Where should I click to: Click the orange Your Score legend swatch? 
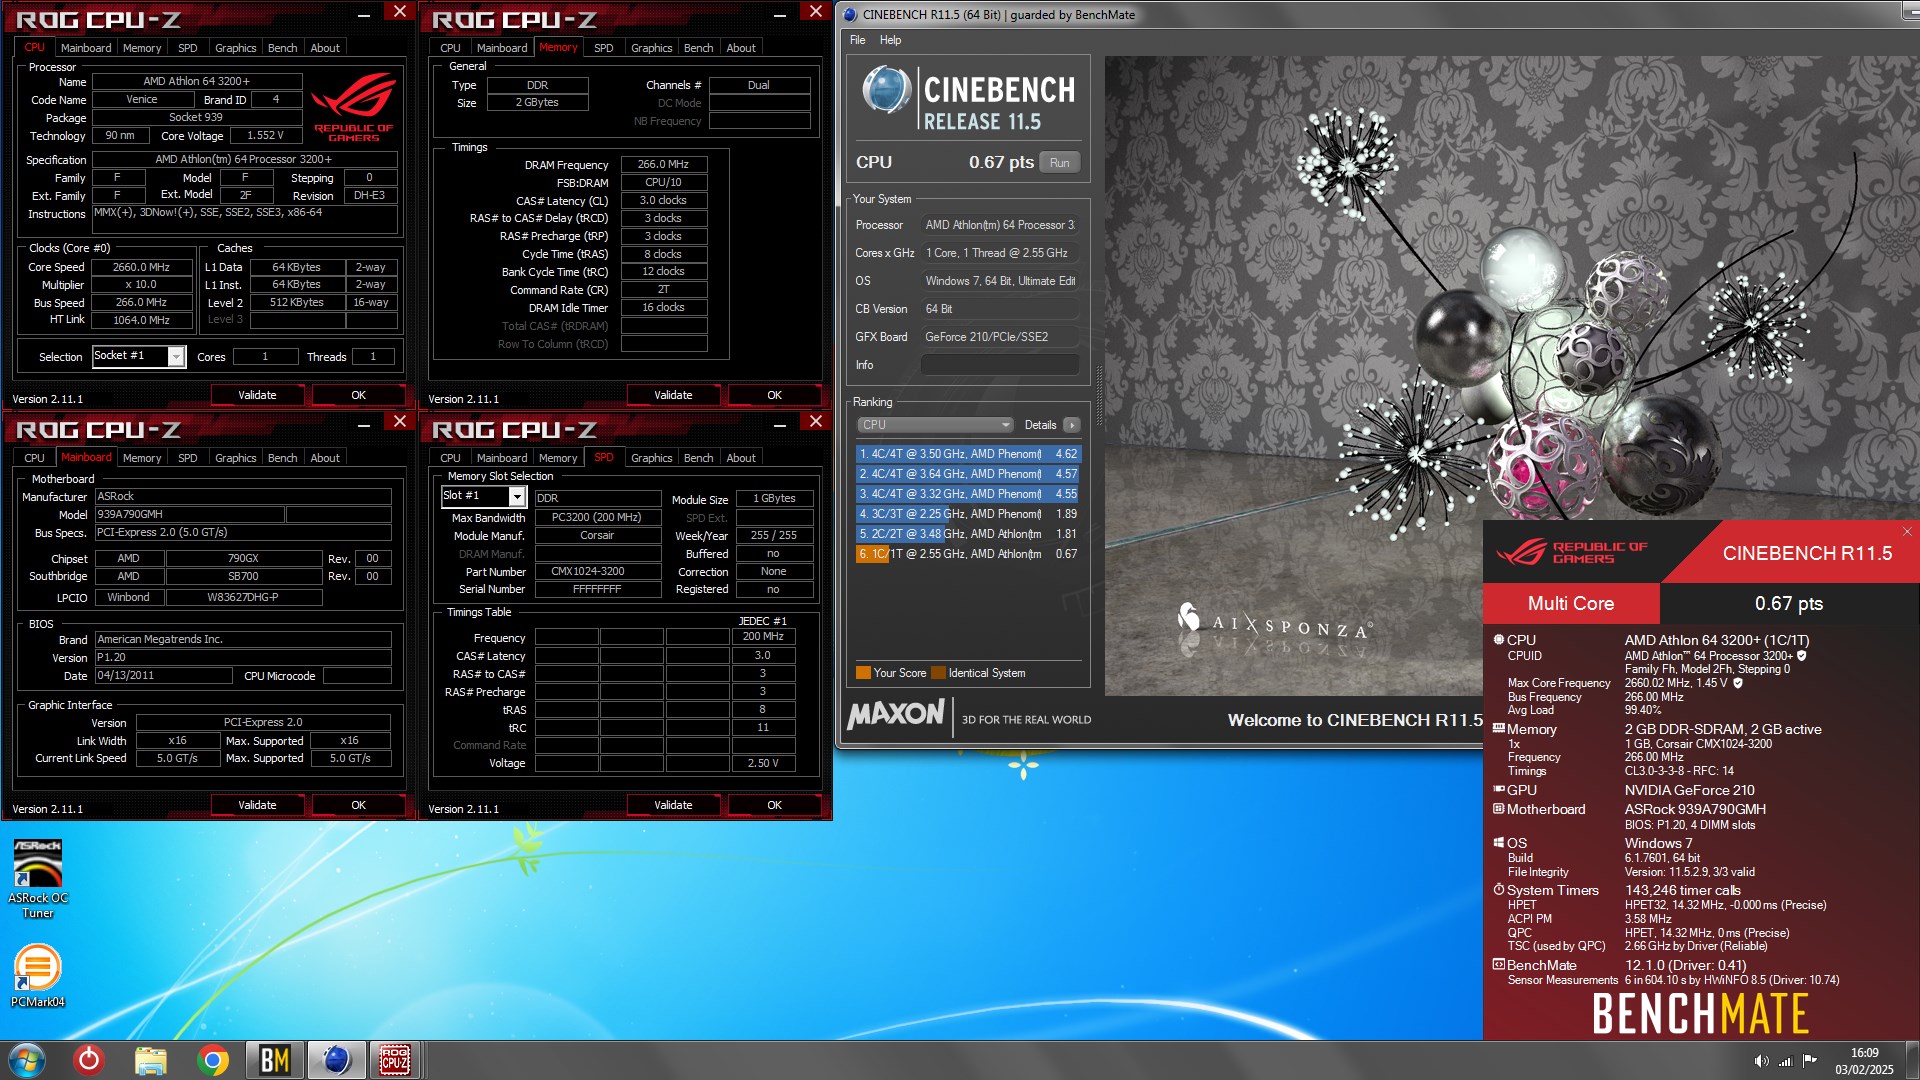point(863,673)
